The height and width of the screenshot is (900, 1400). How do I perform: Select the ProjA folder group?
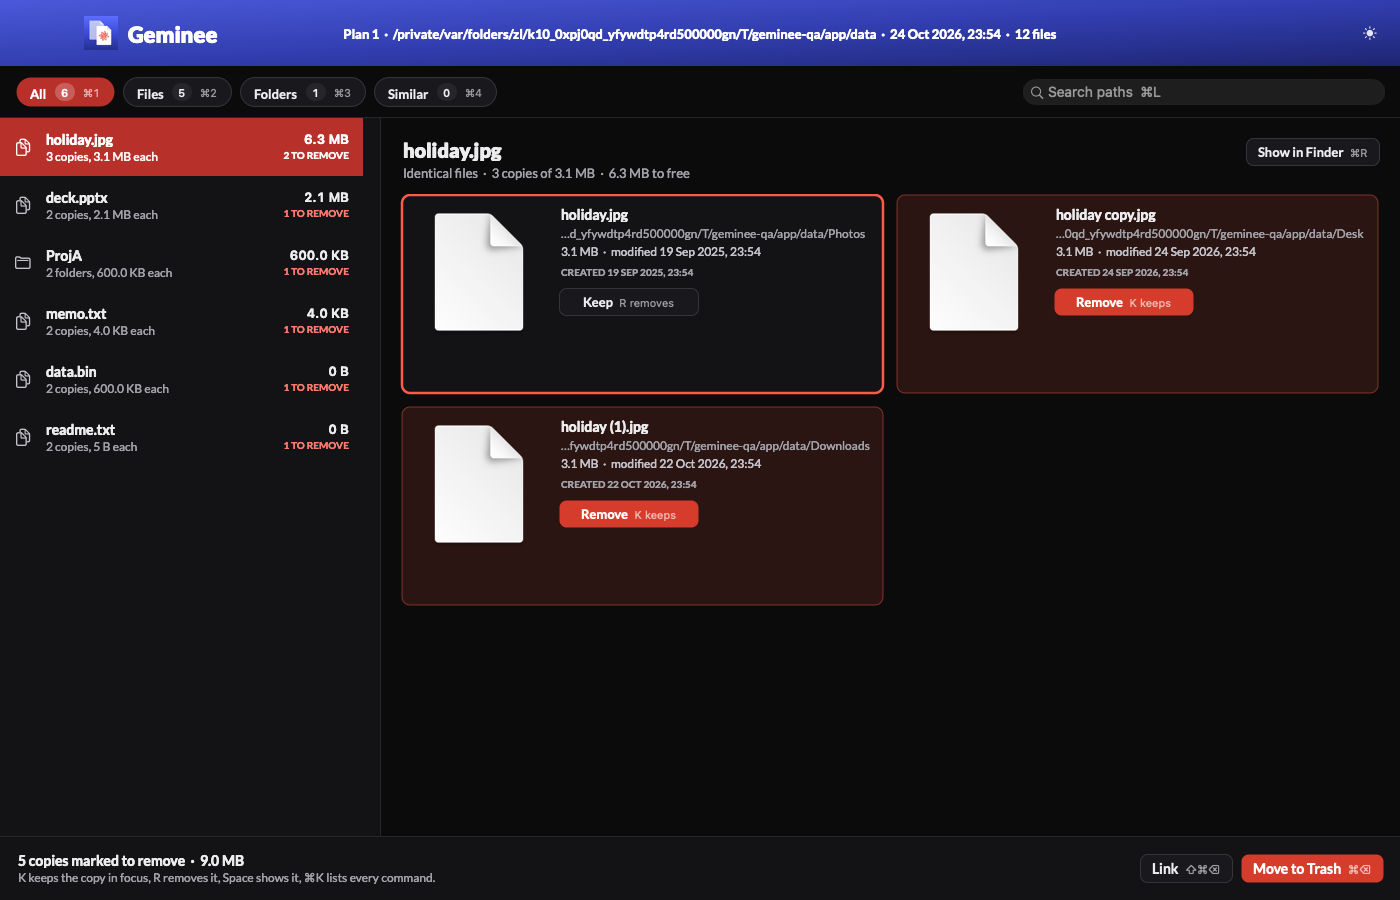pyautogui.click(x=181, y=263)
